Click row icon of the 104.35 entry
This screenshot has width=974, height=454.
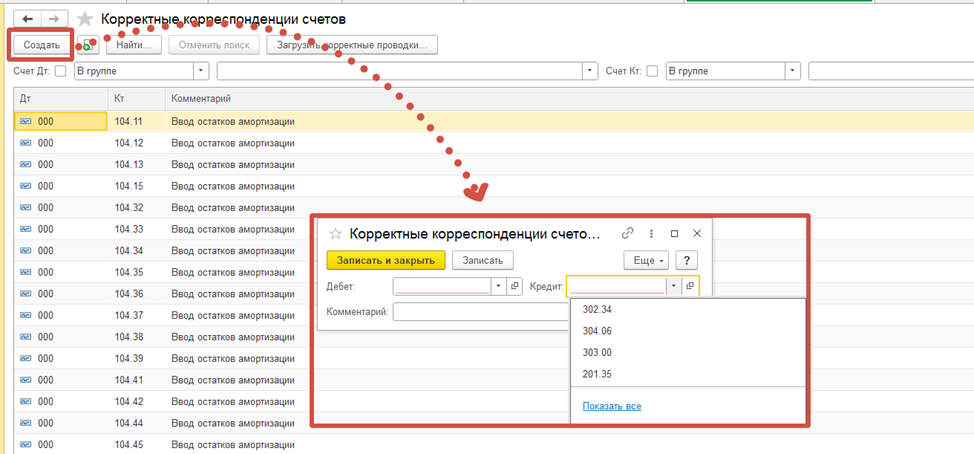(x=25, y=272)
